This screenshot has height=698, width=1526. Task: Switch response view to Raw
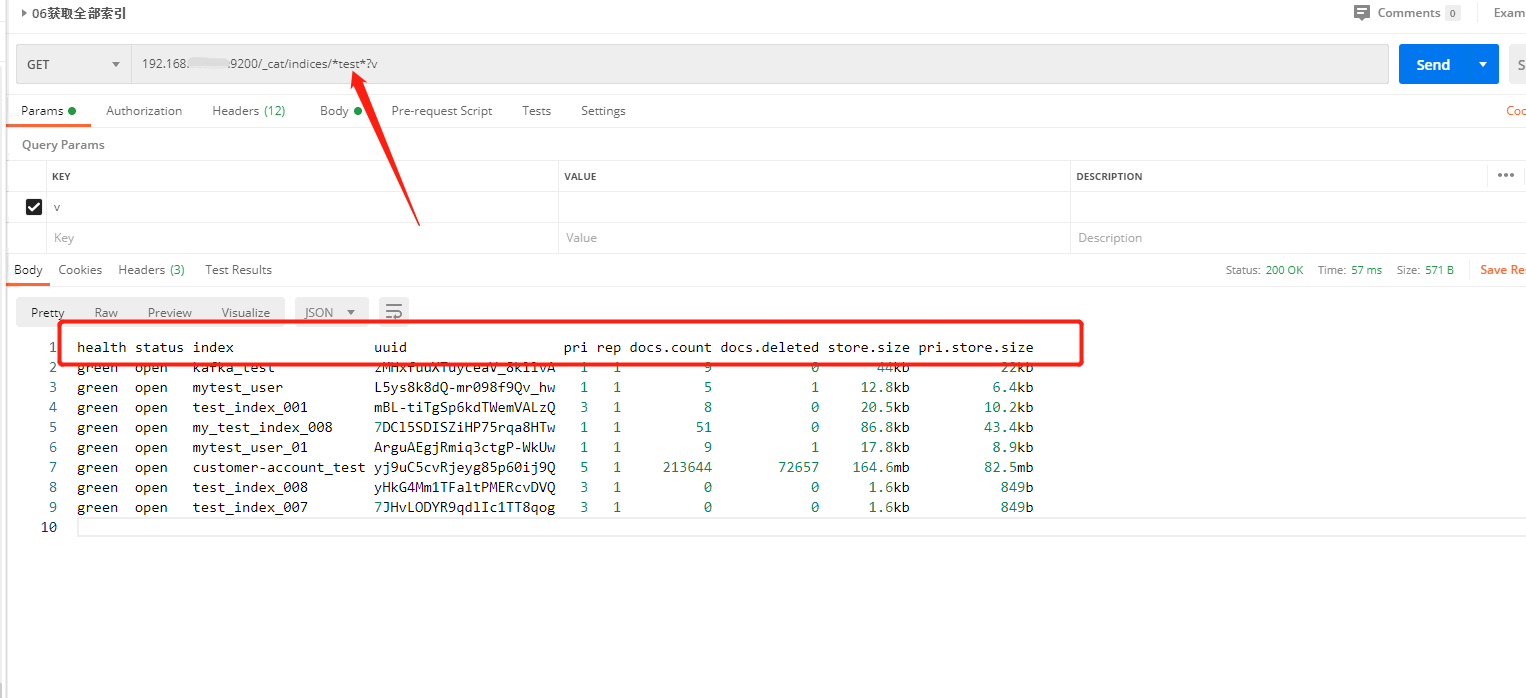[x=105, y=312]
